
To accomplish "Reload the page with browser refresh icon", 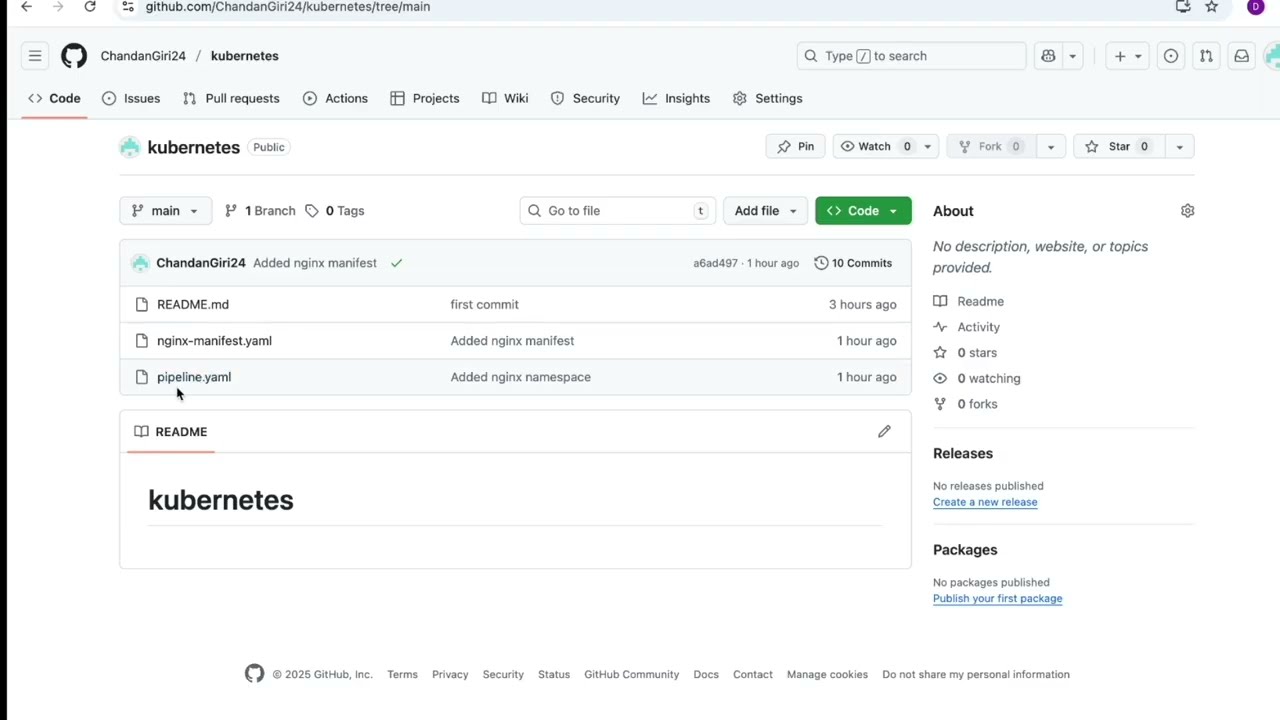I will click(90, 7).
